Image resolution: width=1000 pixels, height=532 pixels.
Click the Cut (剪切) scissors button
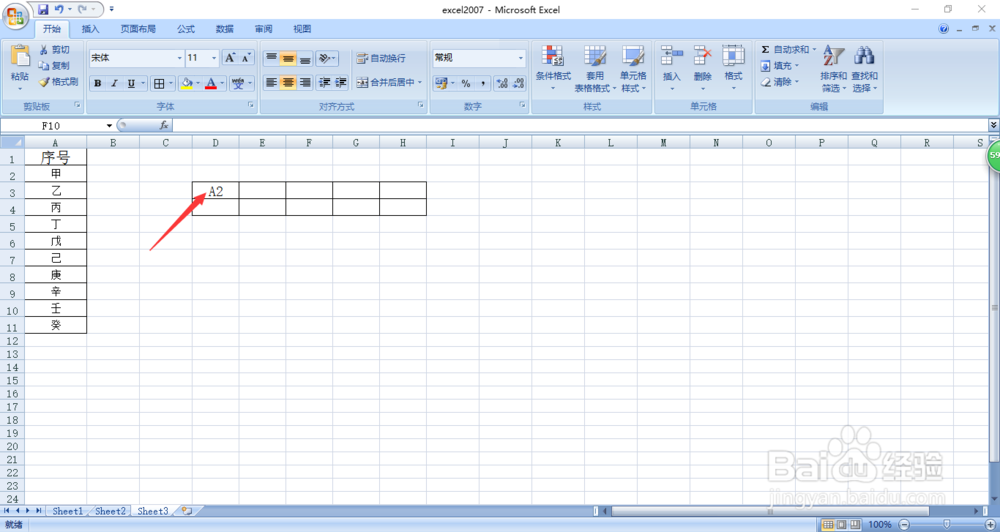click(x=54, y=50)
